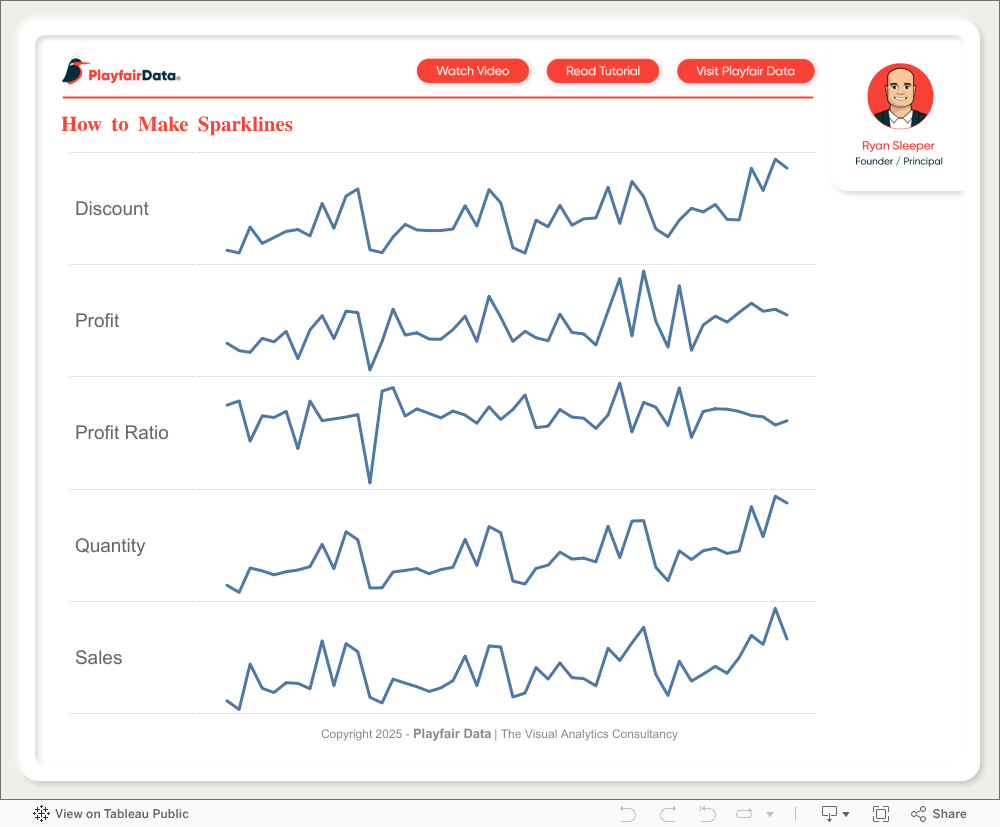Click the Profit Ratio sparkline chart
The width and height of the screenshot is (1000, 827).
507,432
